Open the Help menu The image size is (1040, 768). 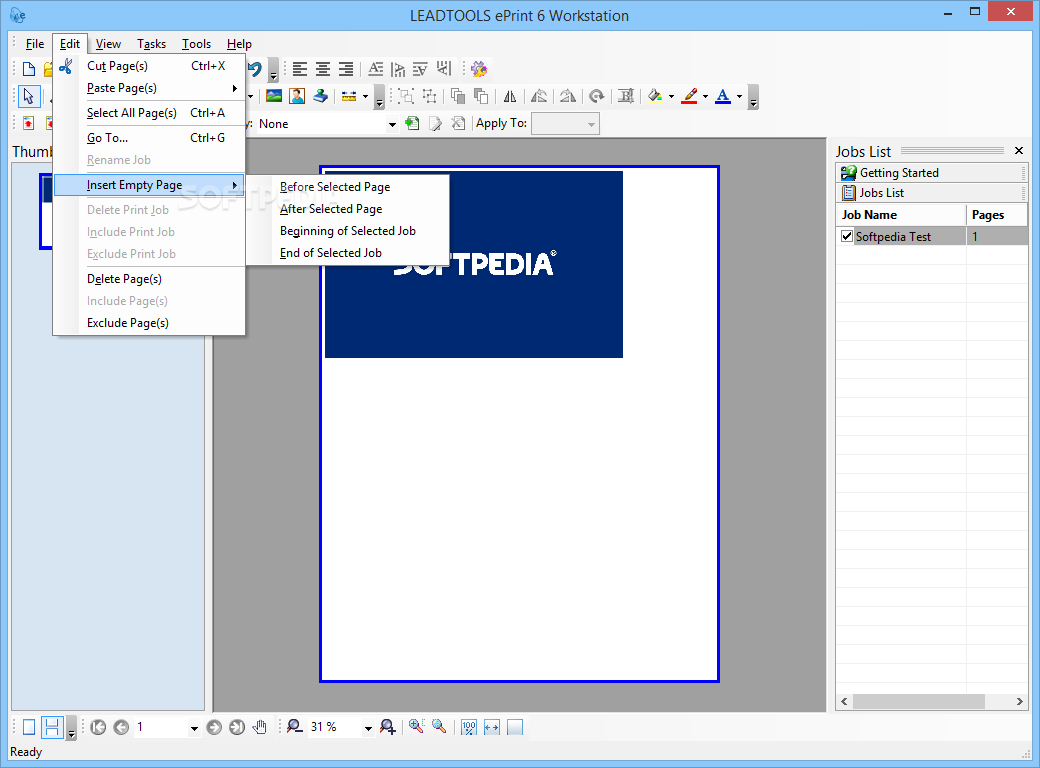pos(239,44)
